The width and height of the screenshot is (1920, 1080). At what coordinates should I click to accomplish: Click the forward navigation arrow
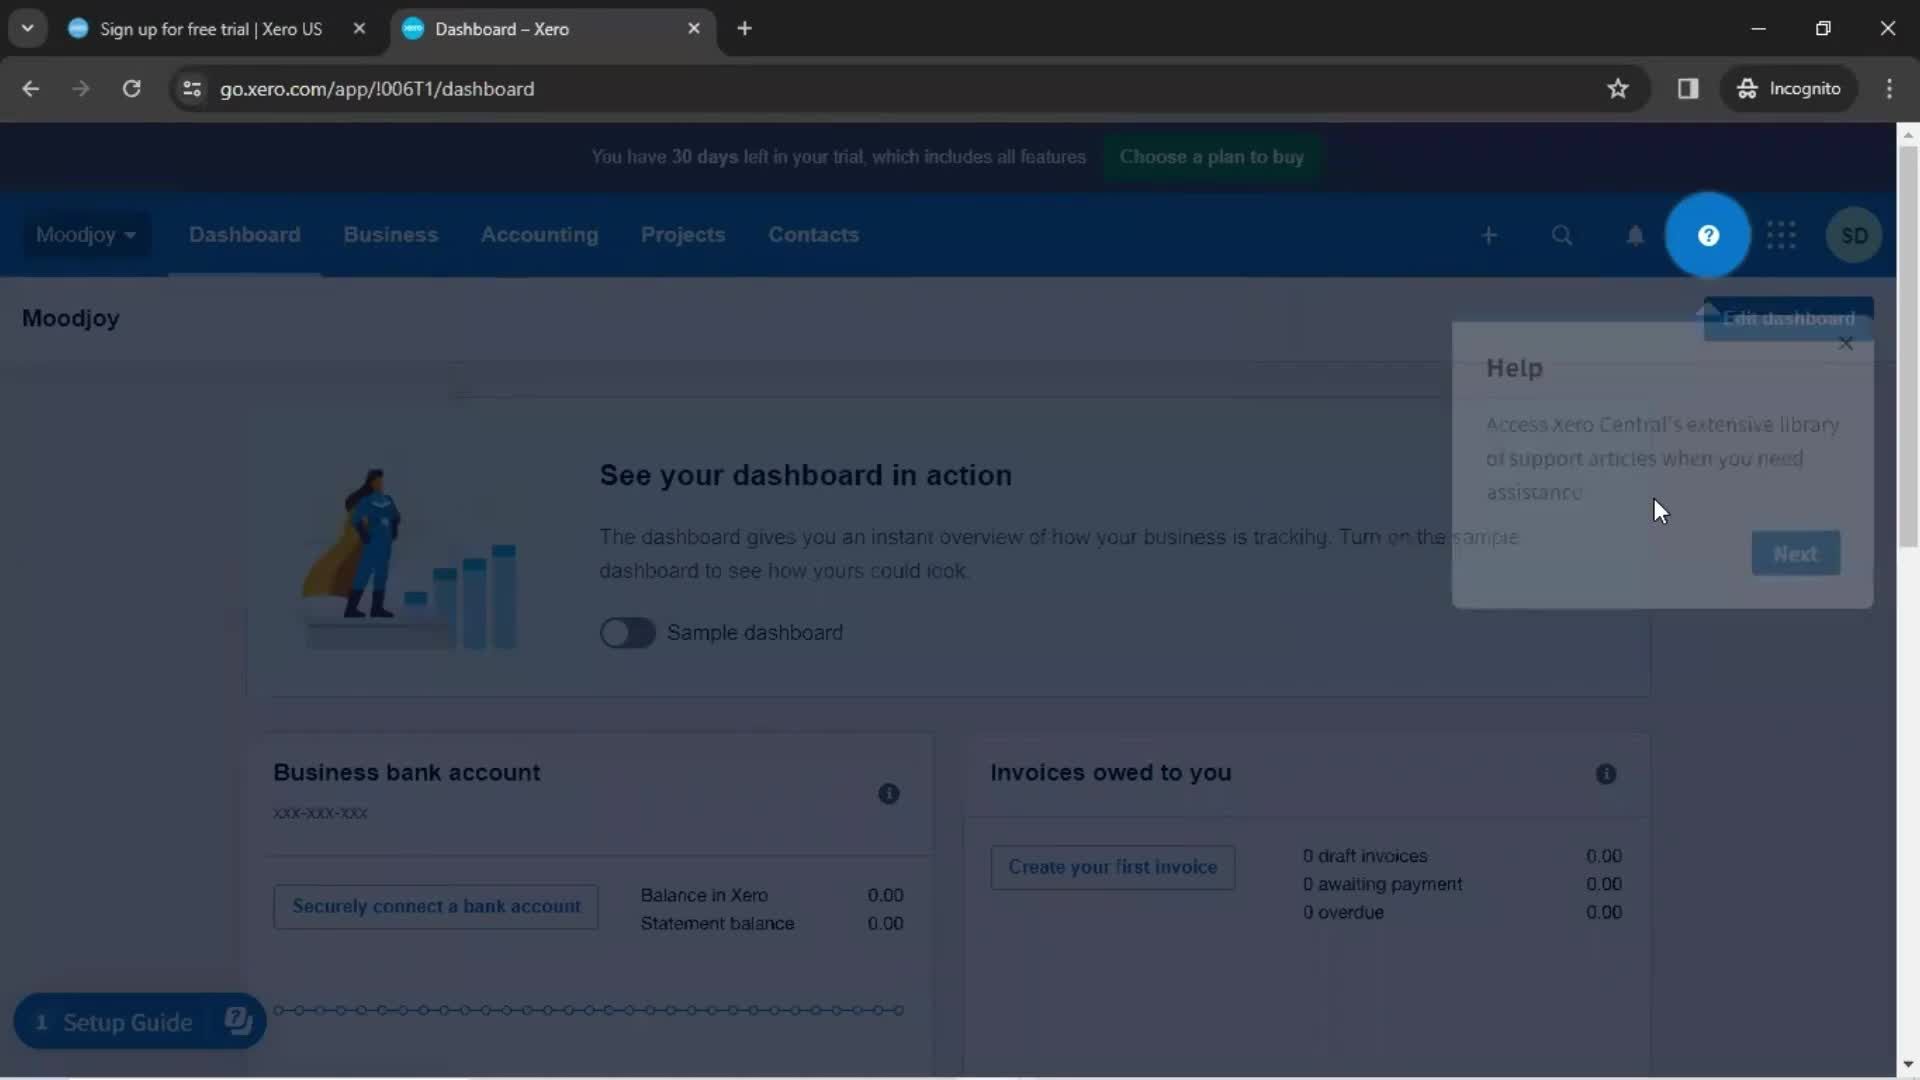[x=81, y=89]
